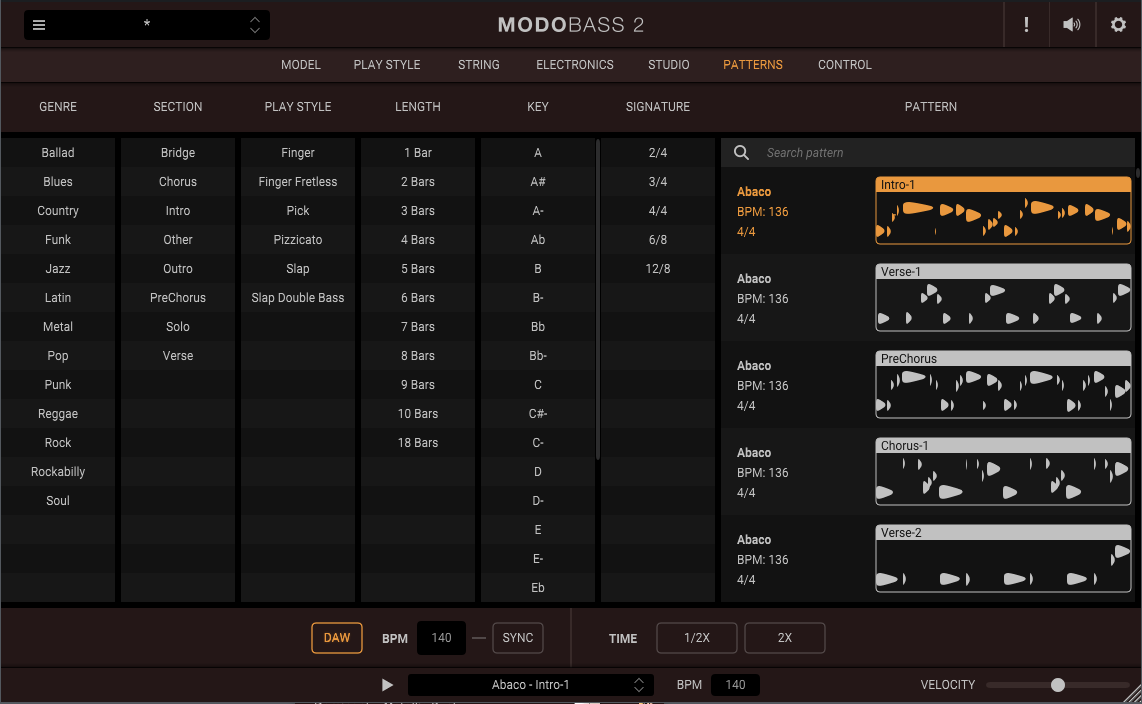The height and width of the screenshot is (704, 1142).
Task: Toggle the DAW tempo button
Action: click(x=337, y=638)
